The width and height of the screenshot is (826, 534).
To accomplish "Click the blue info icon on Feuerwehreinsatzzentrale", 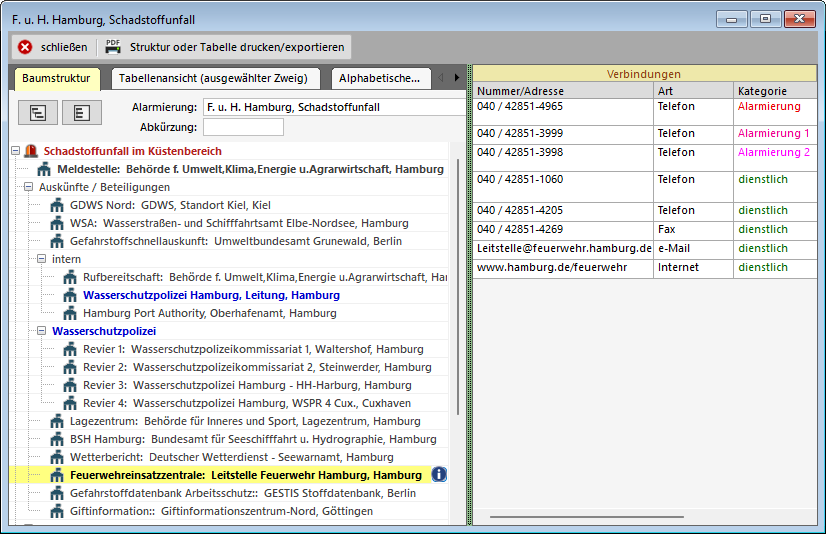I will 439,475.
